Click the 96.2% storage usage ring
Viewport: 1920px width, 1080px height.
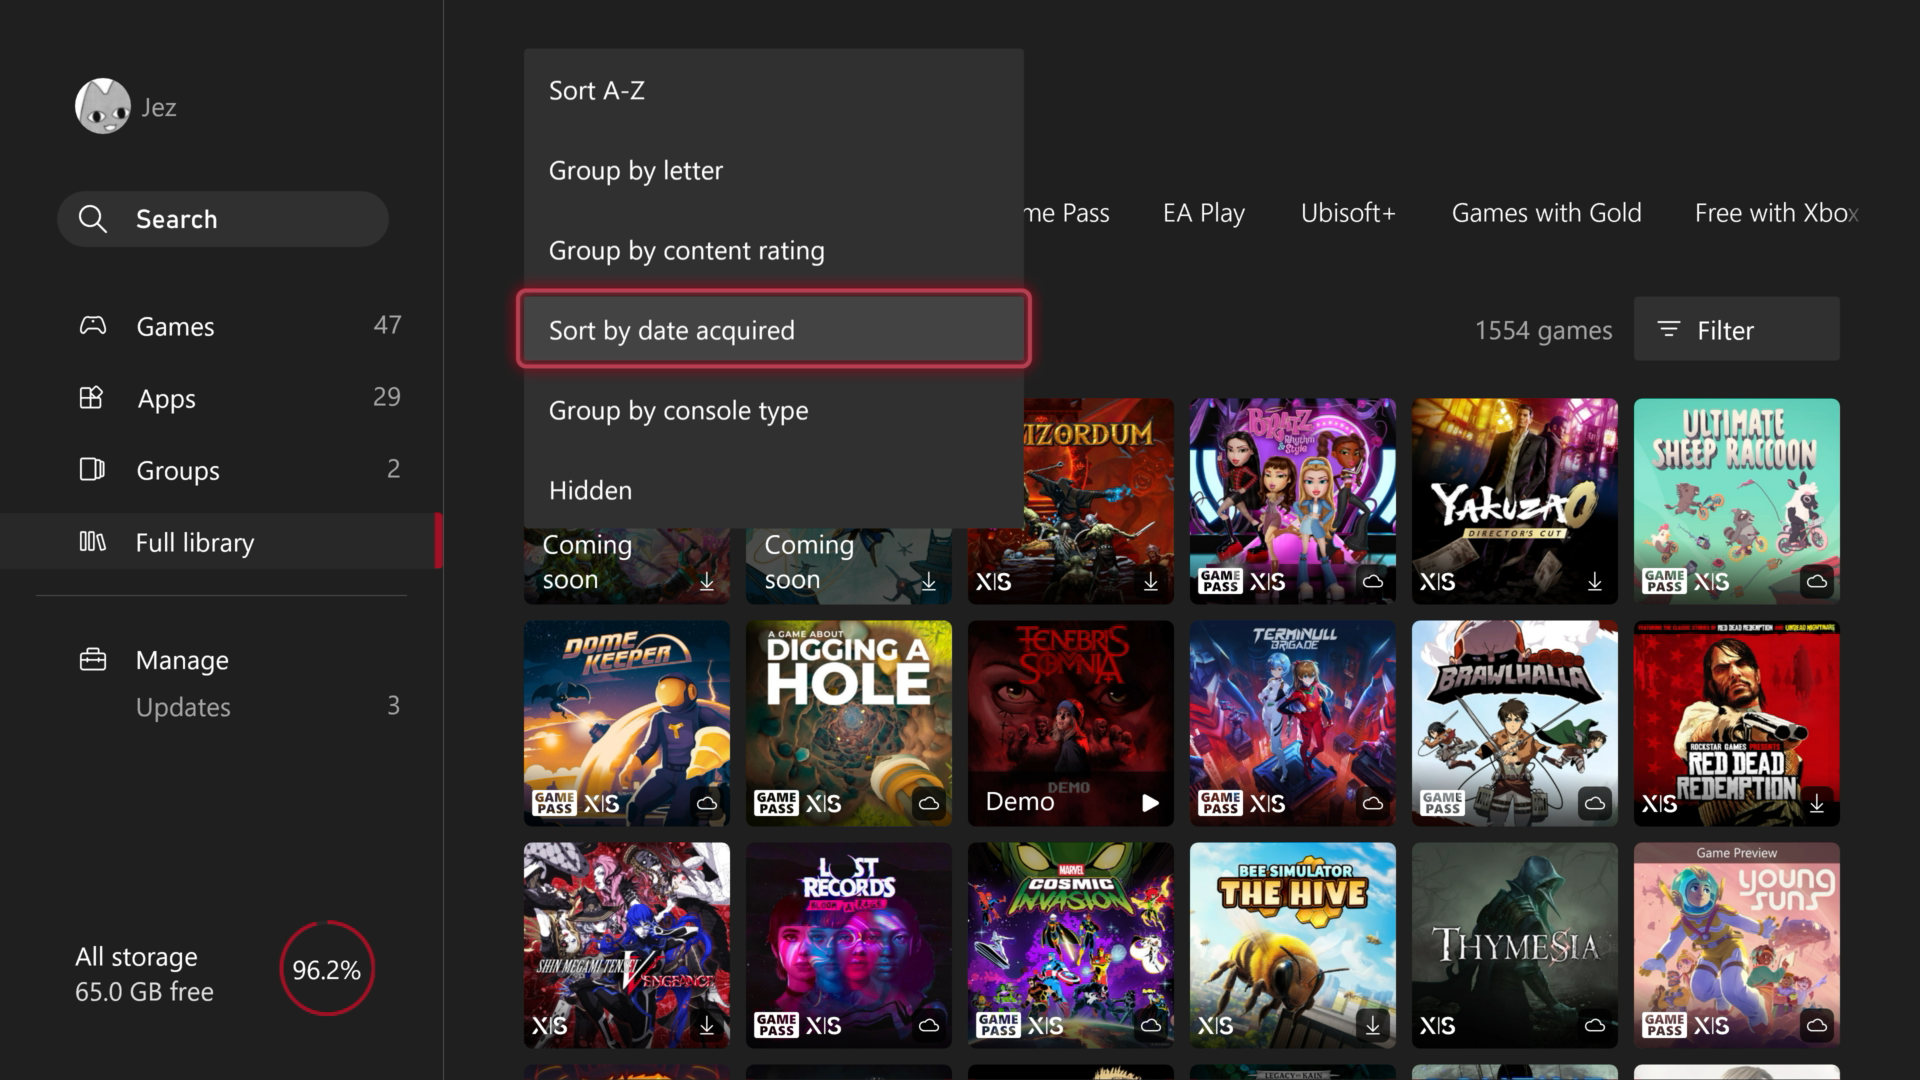[x=326, y=969]
